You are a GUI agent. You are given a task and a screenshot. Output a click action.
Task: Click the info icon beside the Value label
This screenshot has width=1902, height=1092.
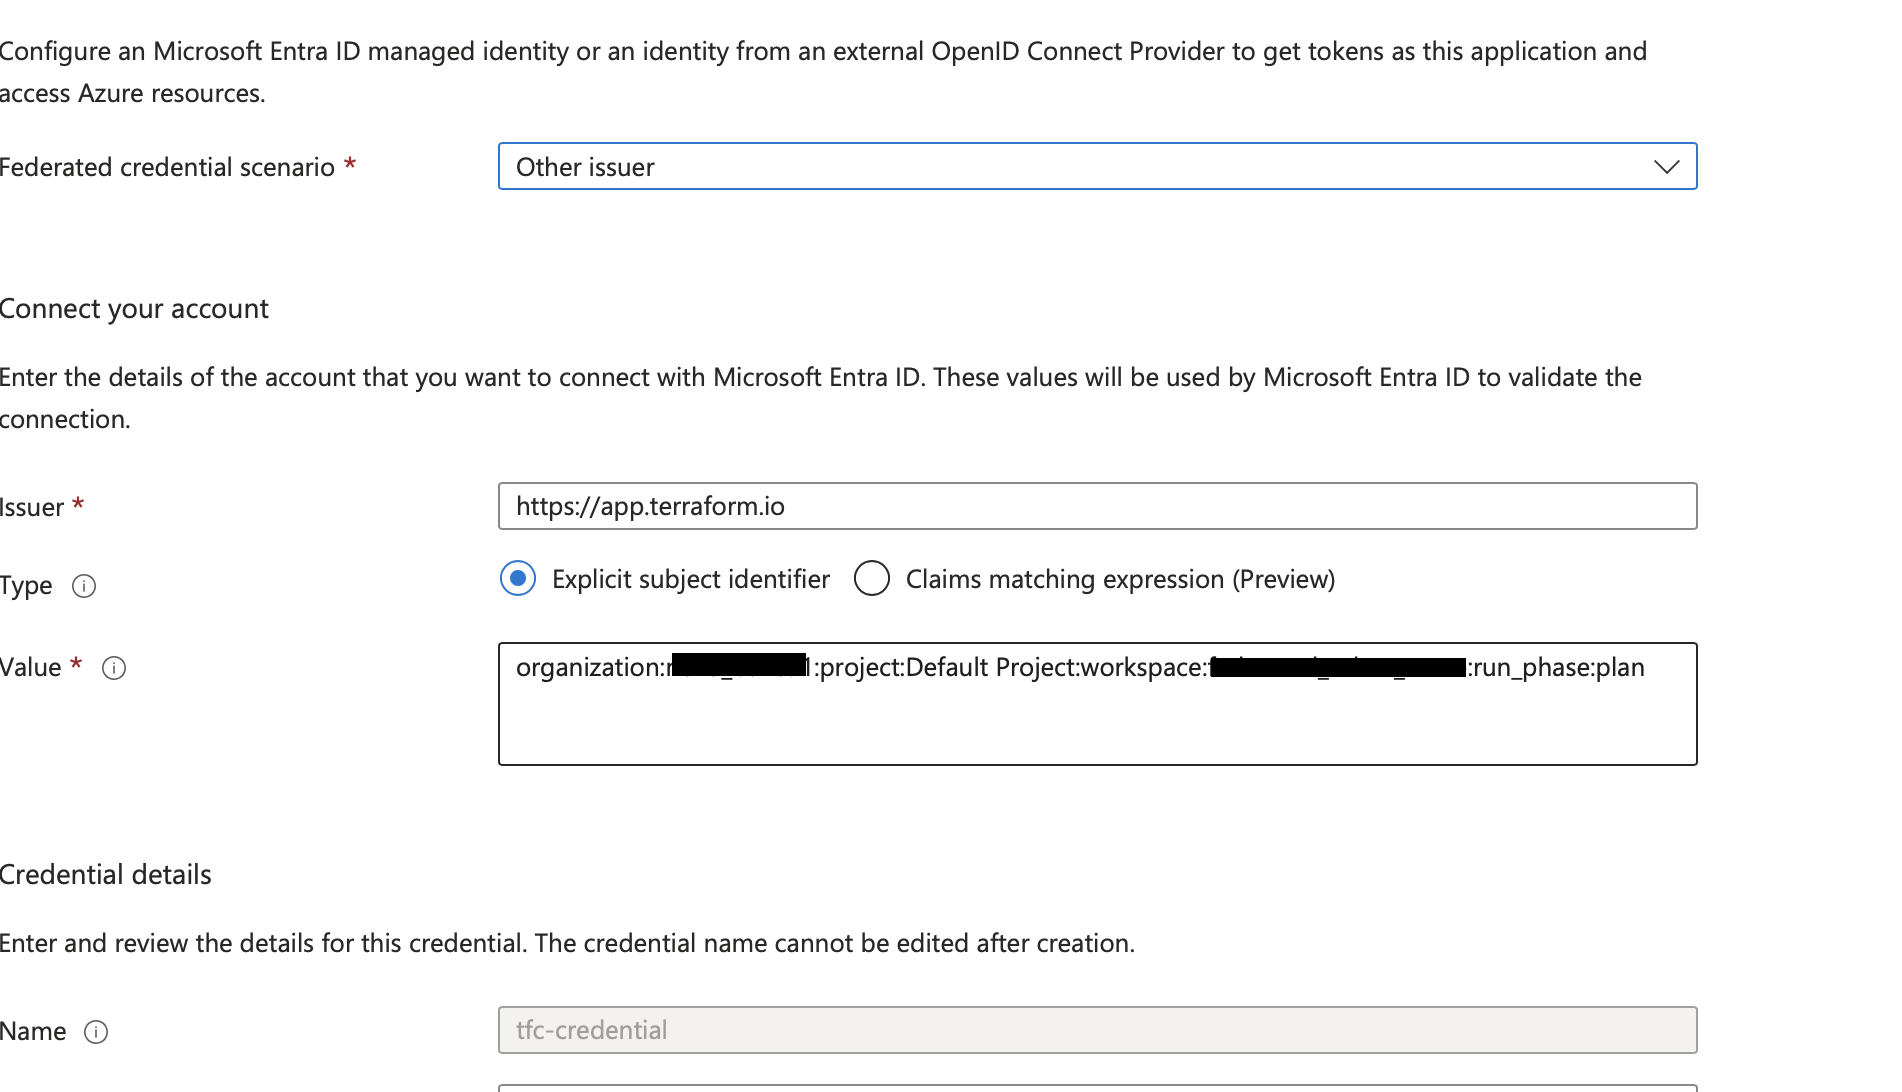coord(114,668)
